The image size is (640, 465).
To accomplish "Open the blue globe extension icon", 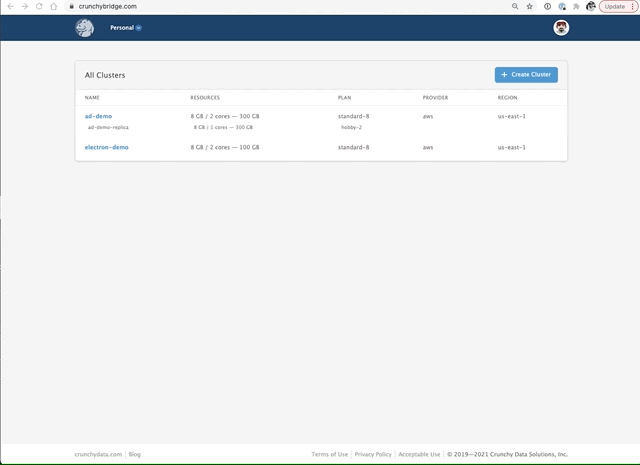I will coord(562,7).
